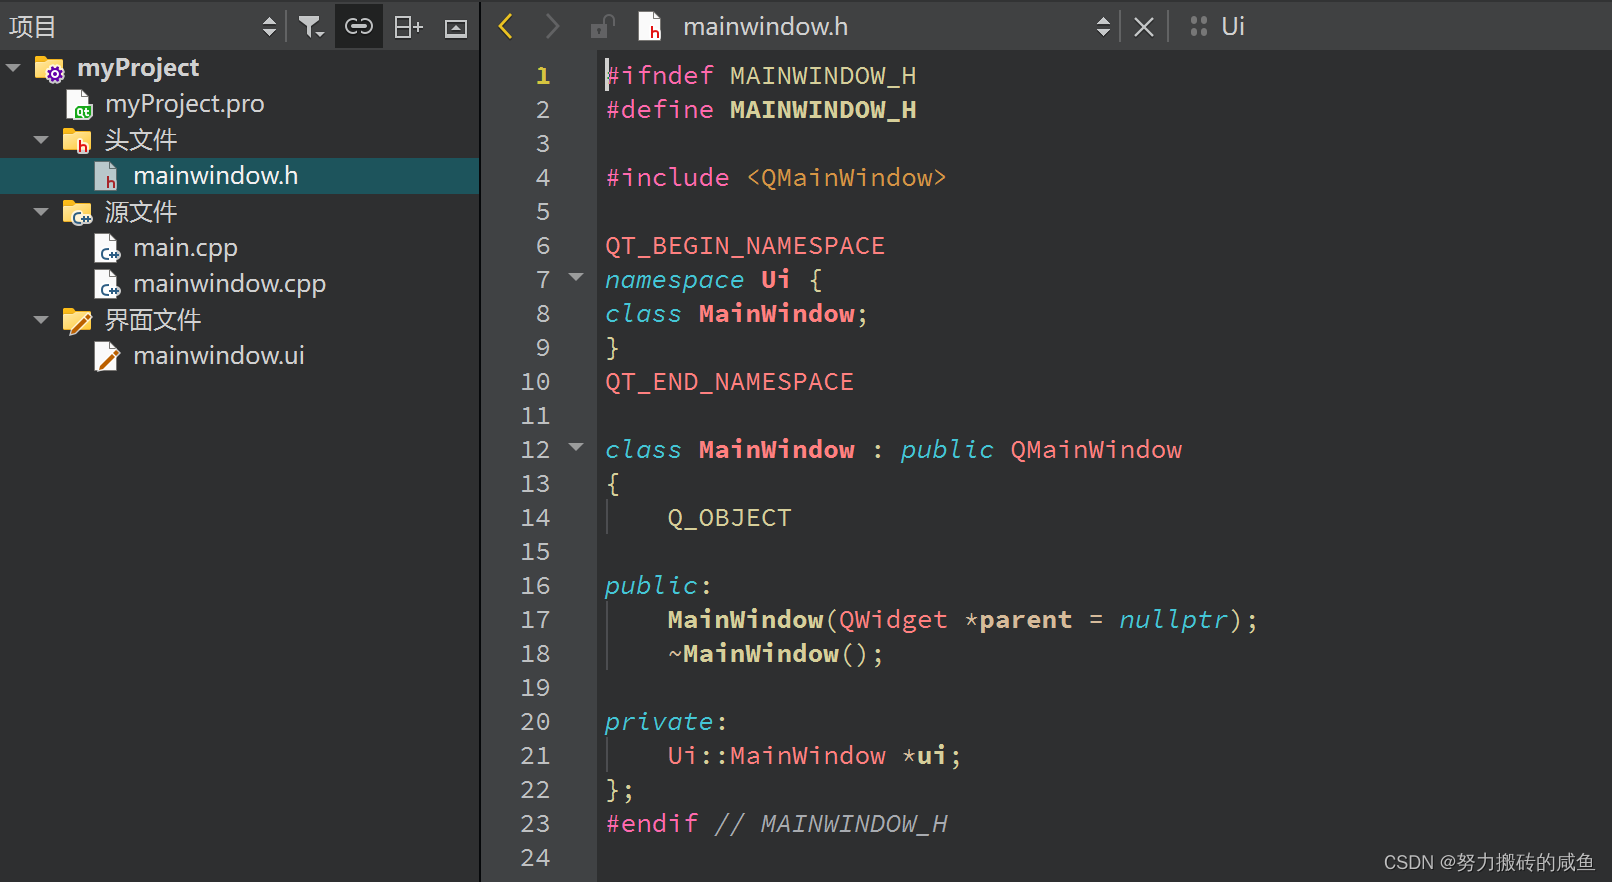The image size is (1612, 882).
Task: Click line number 14 in the gutter
Action: [535, 518]
